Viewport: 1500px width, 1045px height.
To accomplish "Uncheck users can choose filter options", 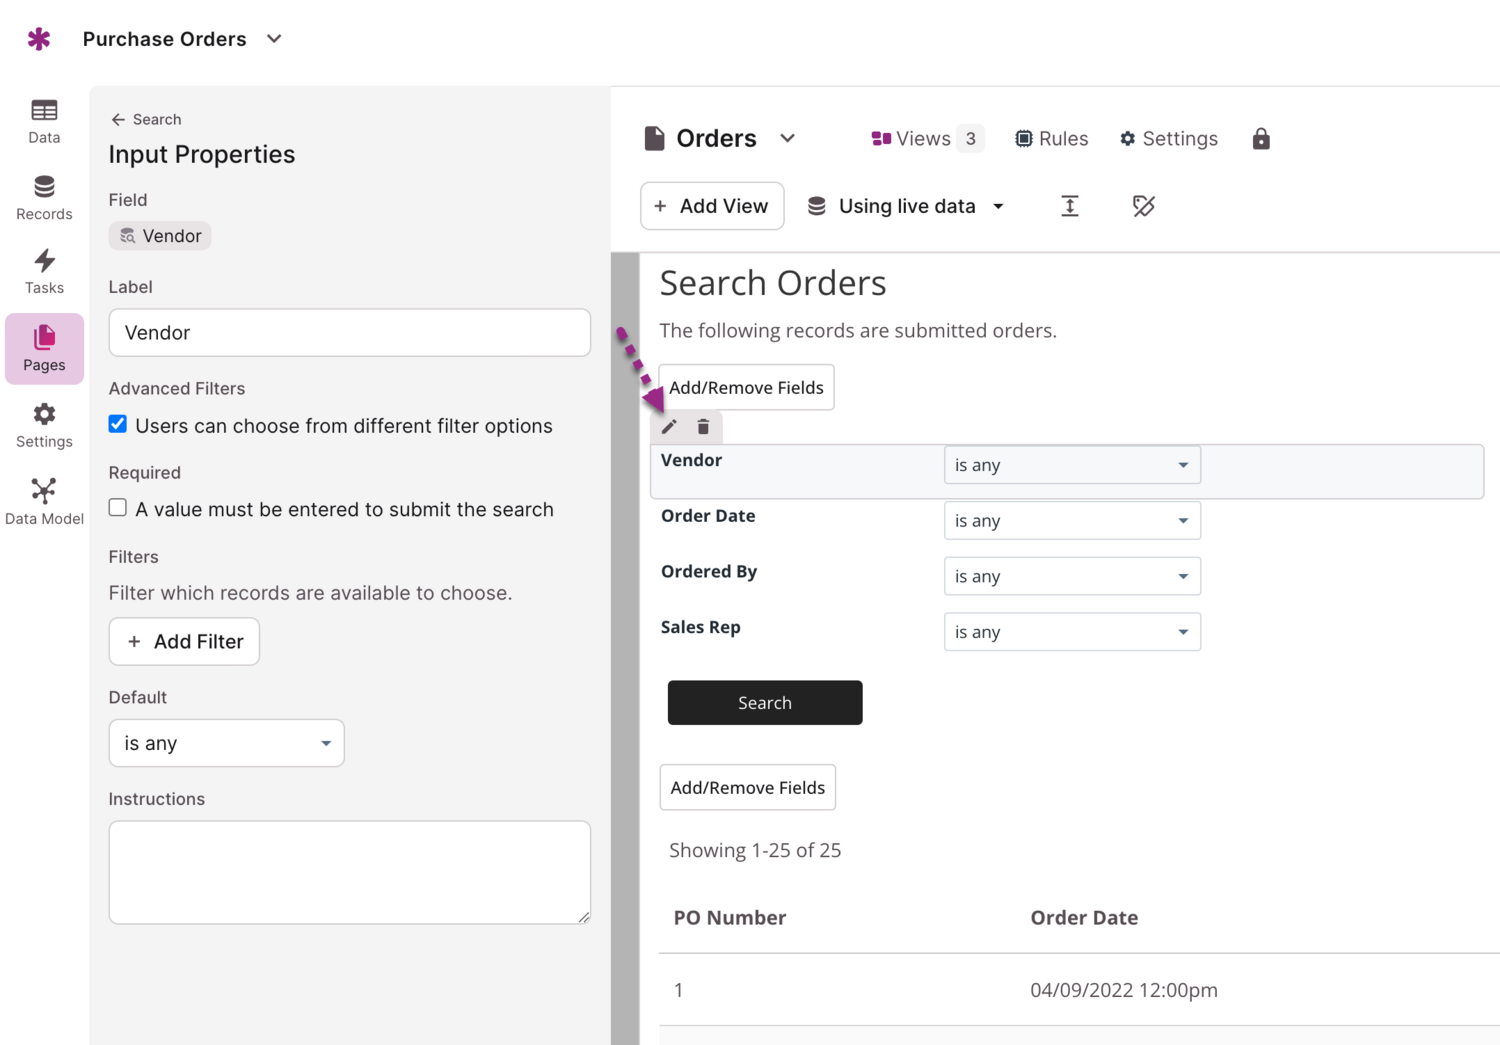I will coord(118,424).
